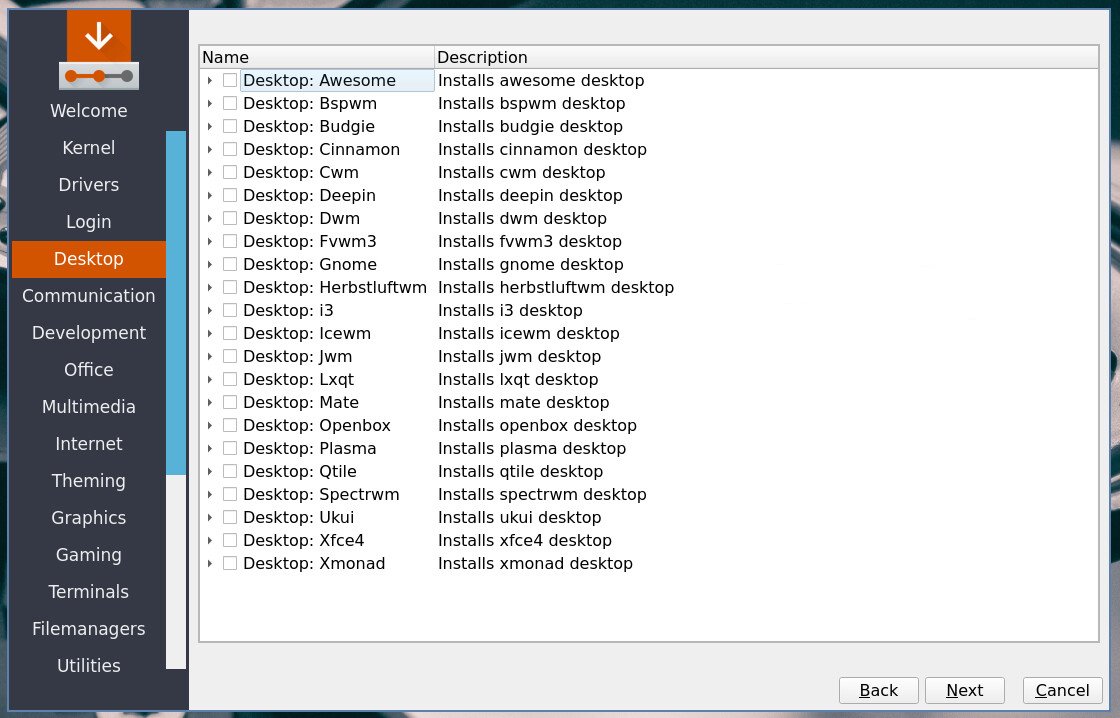1120x718 pixels.
Task: Go to the Theming sidebar step
Action: [88, 481]
